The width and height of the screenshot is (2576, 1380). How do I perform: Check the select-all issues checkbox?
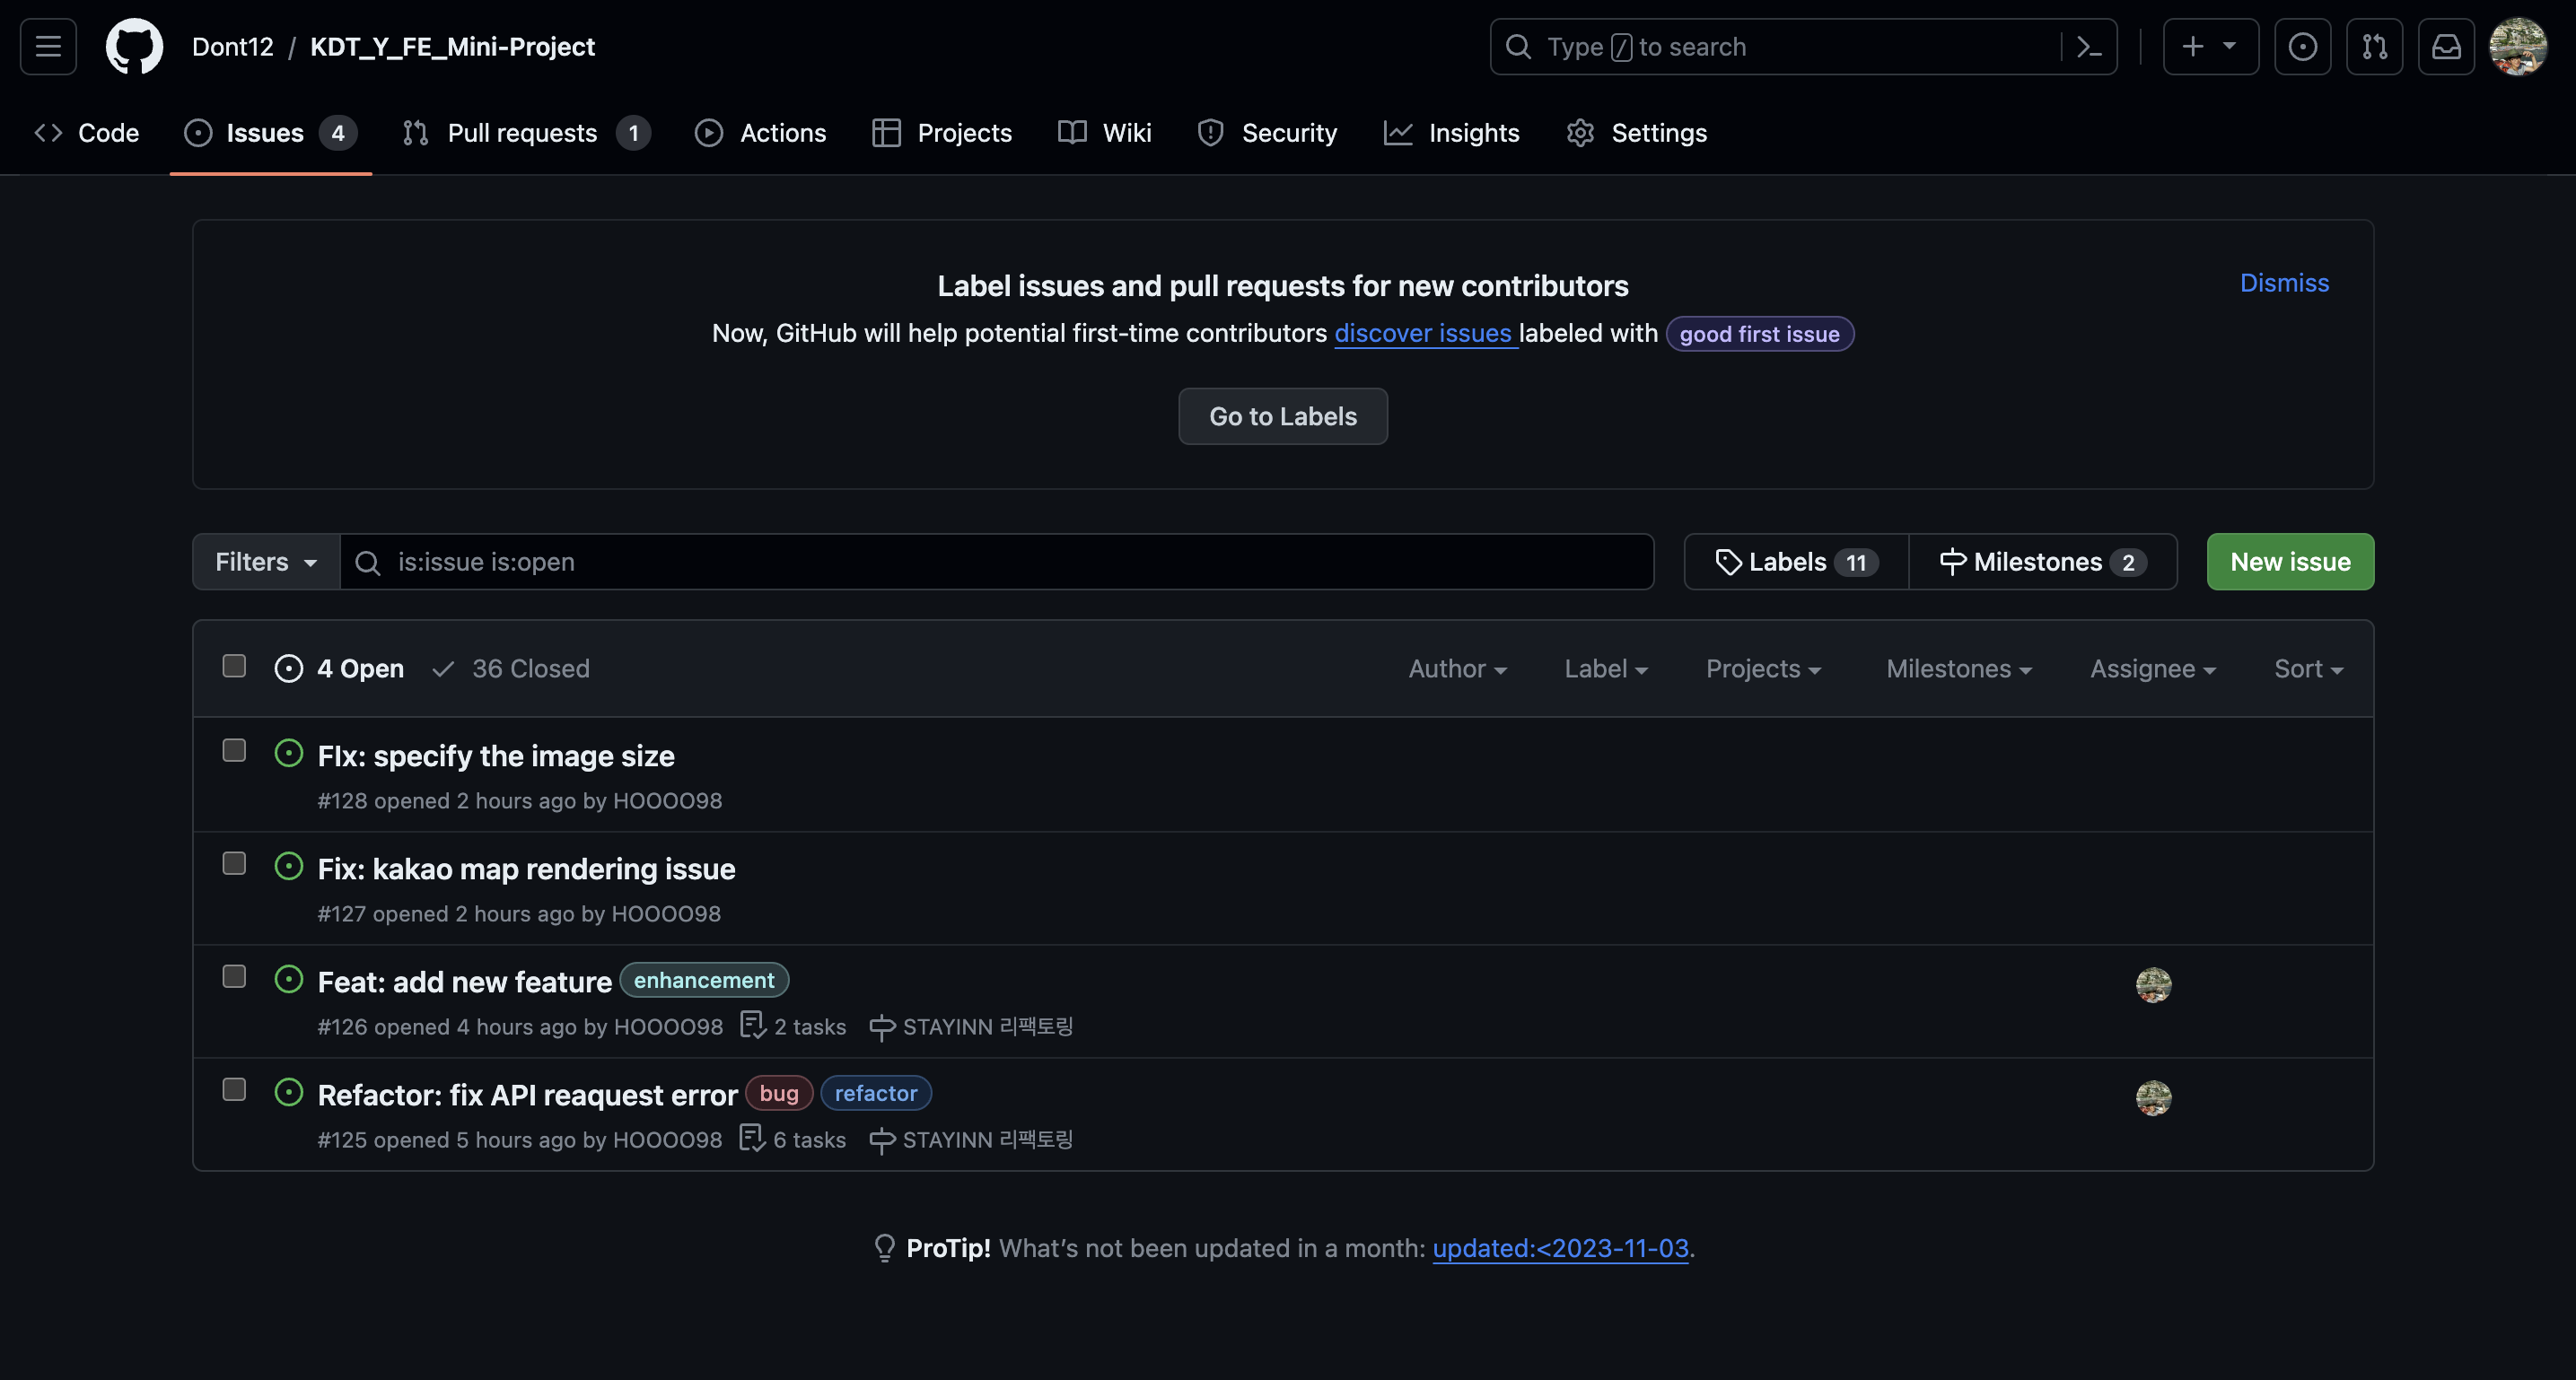click(234, 666)
